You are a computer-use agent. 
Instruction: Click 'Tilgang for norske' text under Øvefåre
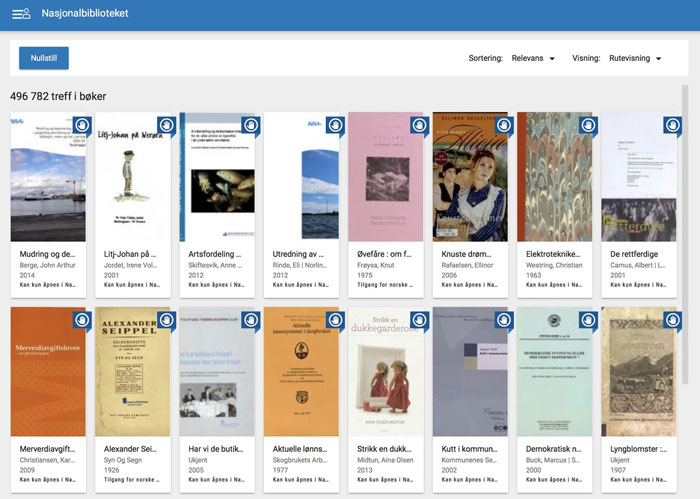coord(385,285)
